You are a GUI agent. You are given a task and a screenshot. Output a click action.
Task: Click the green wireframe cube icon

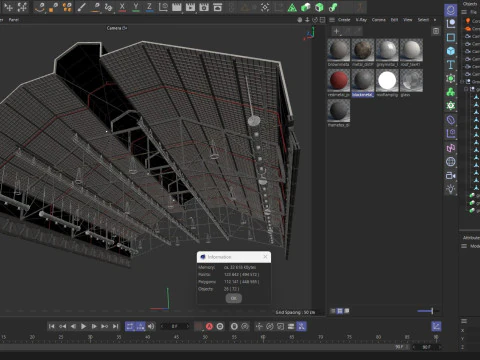pyautogui.click(x=319, y=7)
